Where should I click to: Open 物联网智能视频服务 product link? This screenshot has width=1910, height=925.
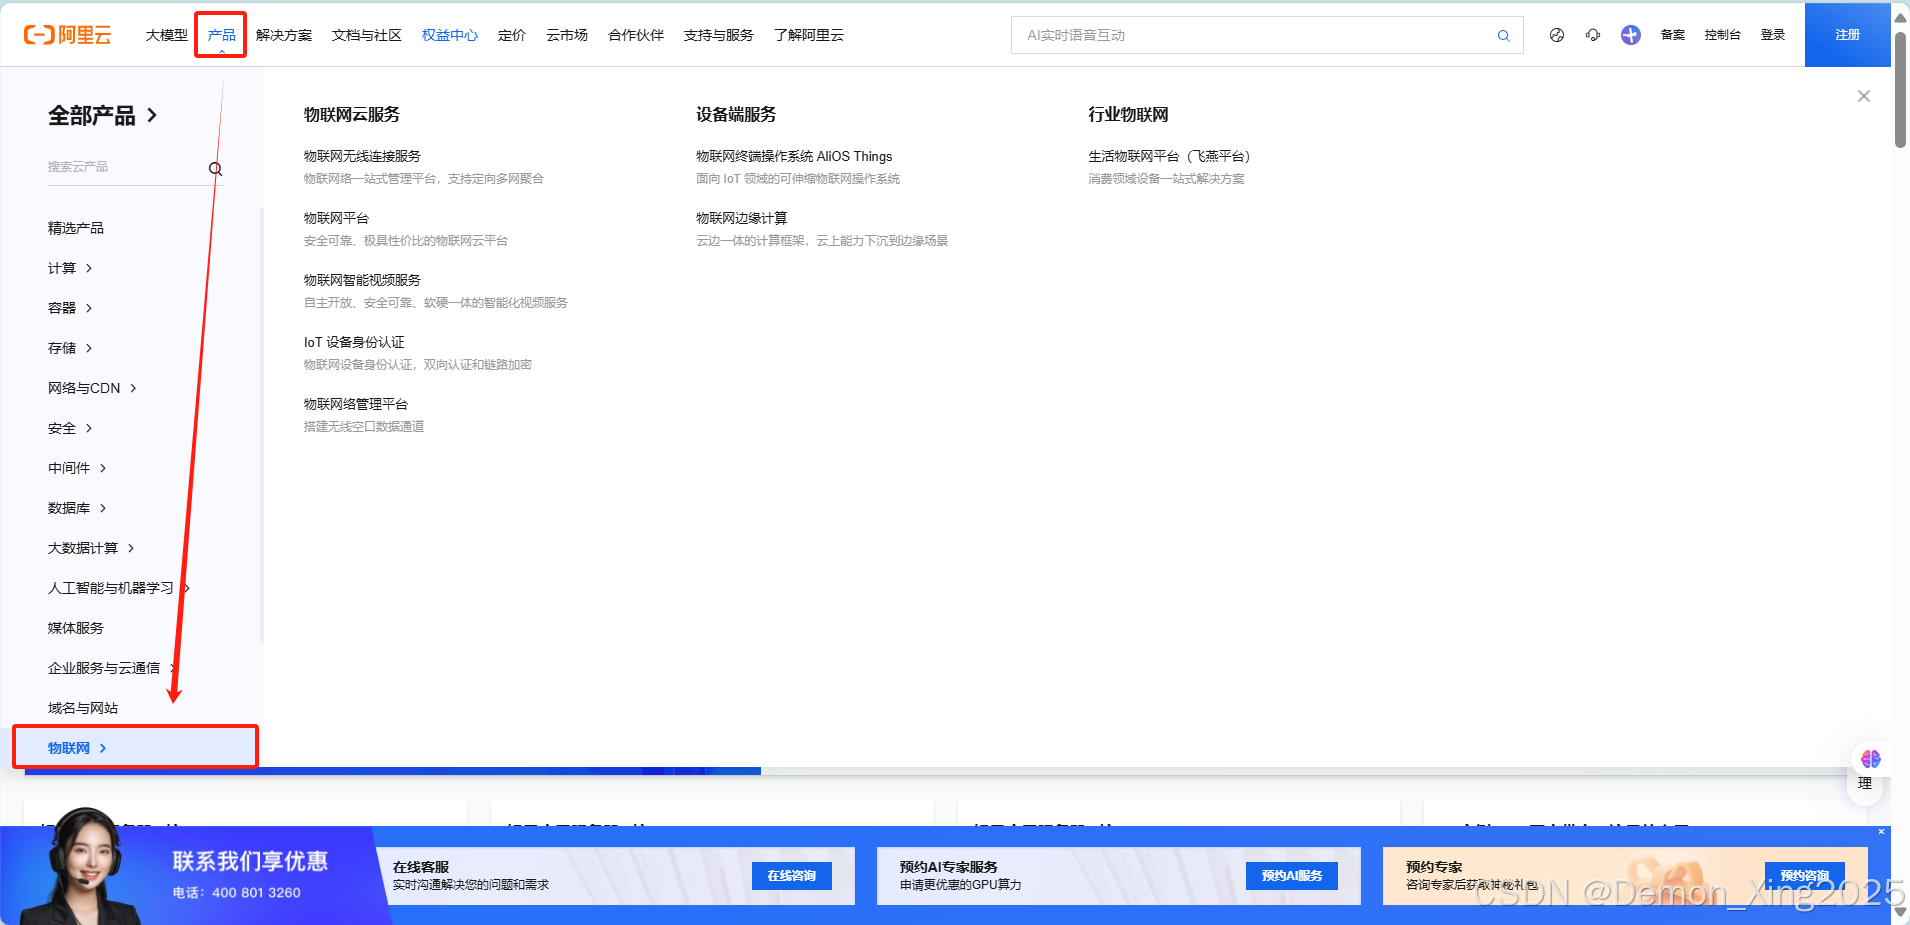362,280
